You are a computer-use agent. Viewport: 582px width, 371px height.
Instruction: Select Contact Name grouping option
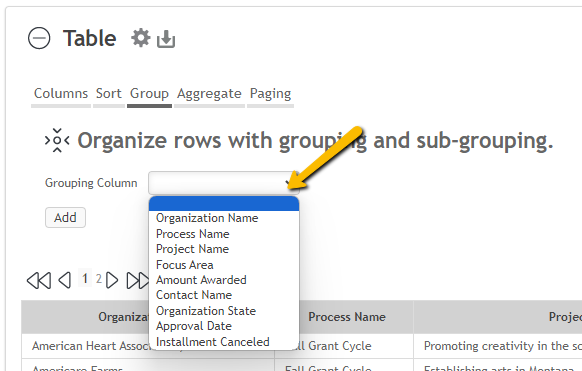[224, 295]
